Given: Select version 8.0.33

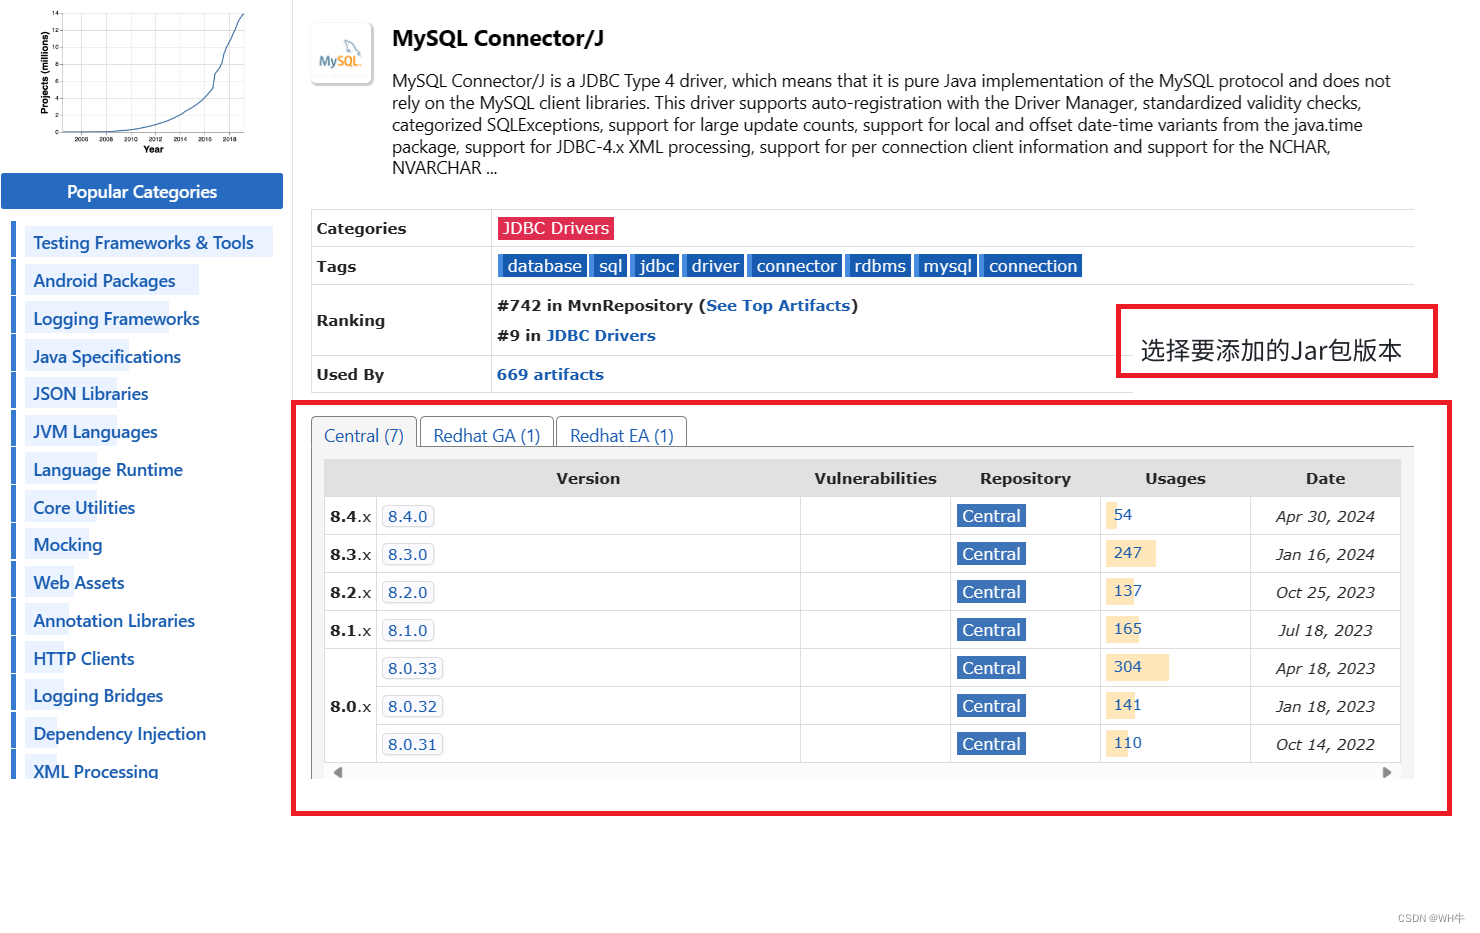Looking at the screenshot, I should pyautogui.click(x=413, y=669).
